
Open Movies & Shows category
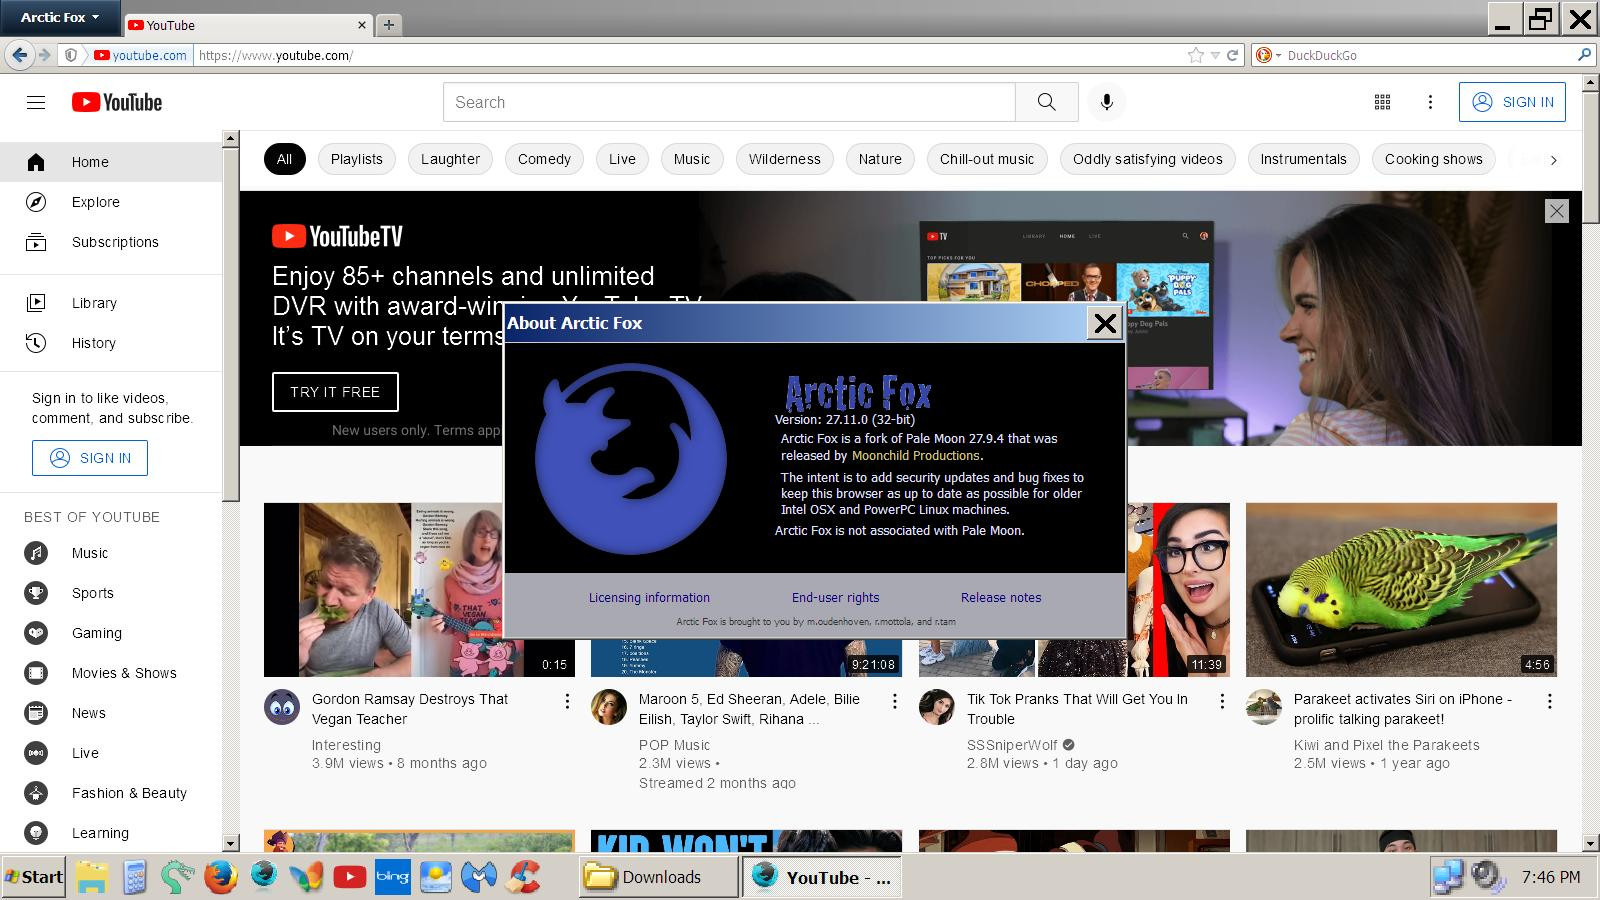click(111, 673)
